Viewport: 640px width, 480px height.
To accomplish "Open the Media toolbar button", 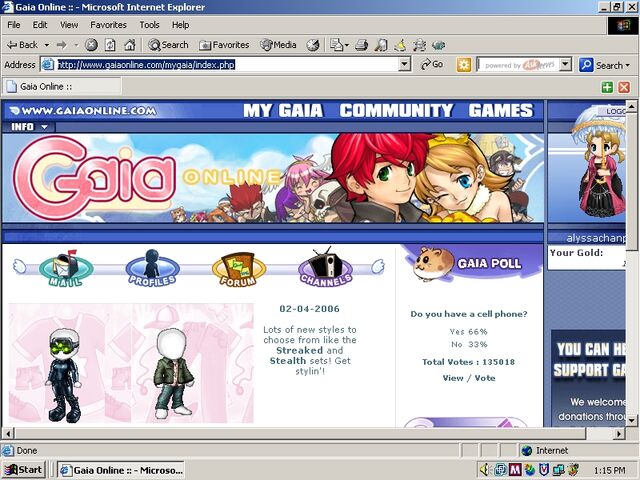I will (278, 45).
